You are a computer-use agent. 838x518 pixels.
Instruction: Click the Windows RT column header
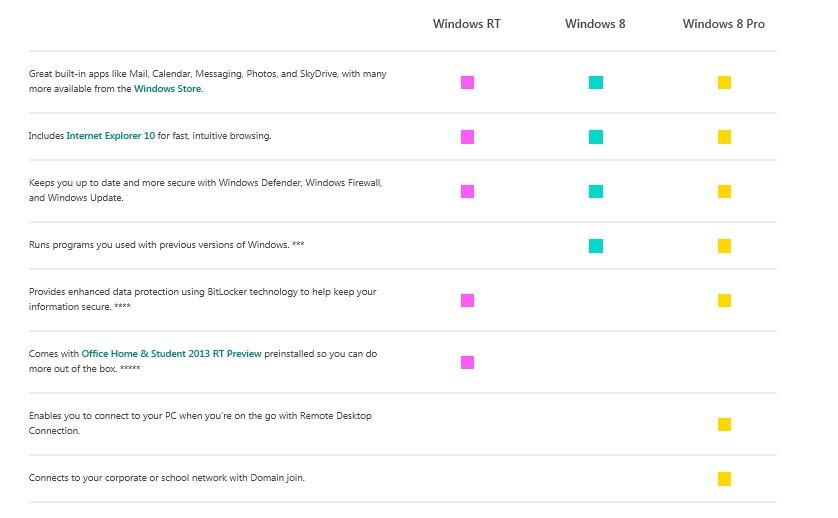[x=466, y=24]
